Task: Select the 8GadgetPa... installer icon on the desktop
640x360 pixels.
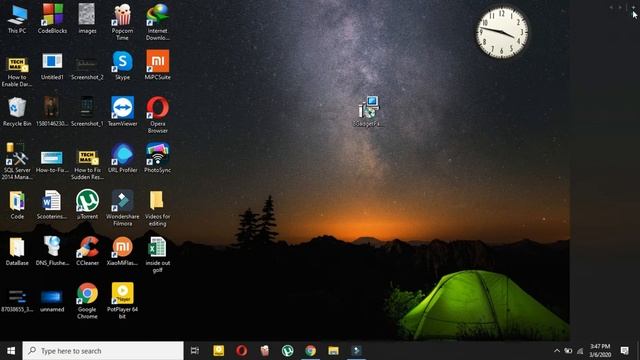Action: (368, 111)
